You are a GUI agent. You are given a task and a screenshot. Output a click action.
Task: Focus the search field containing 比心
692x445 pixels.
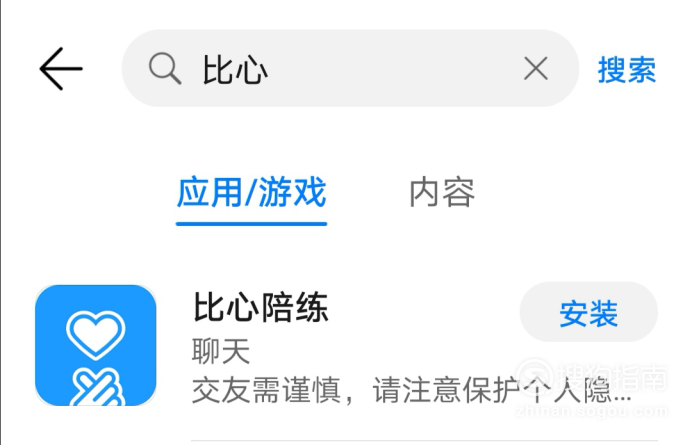(350, 68)
